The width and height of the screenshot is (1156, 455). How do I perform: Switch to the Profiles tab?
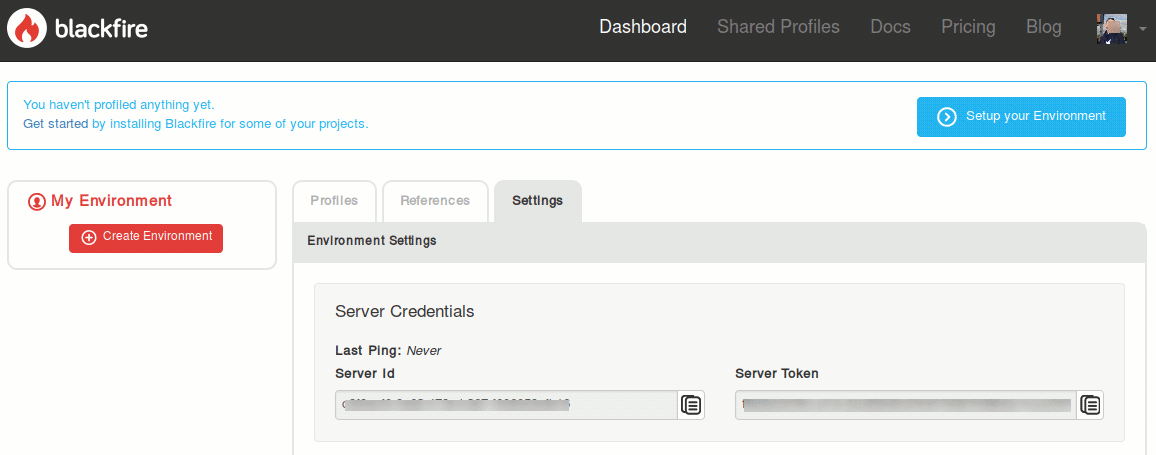coord(335,201)
